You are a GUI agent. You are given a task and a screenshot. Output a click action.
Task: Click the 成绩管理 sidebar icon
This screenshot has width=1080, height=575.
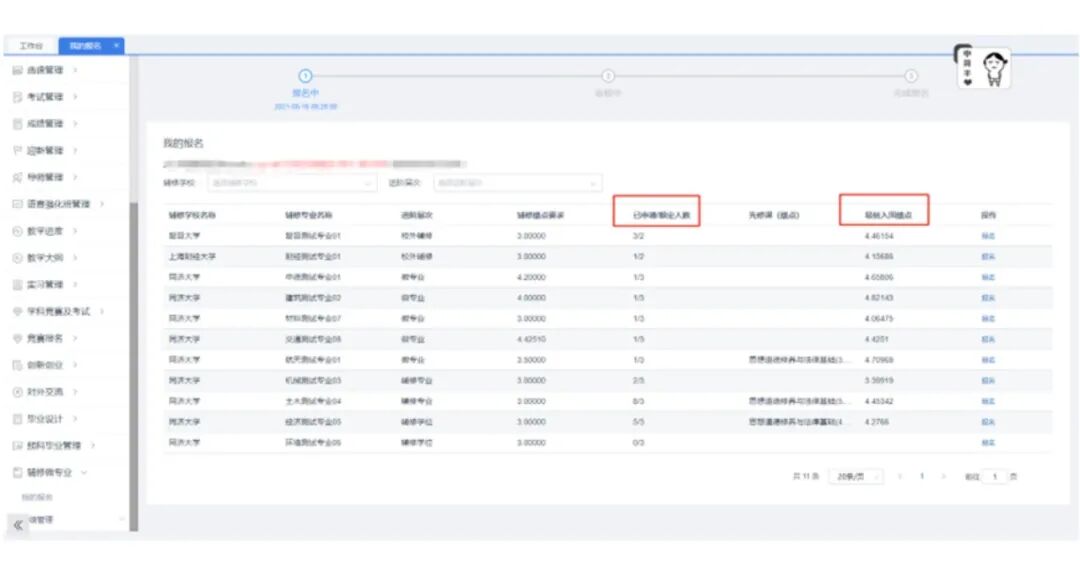[18, 124]
